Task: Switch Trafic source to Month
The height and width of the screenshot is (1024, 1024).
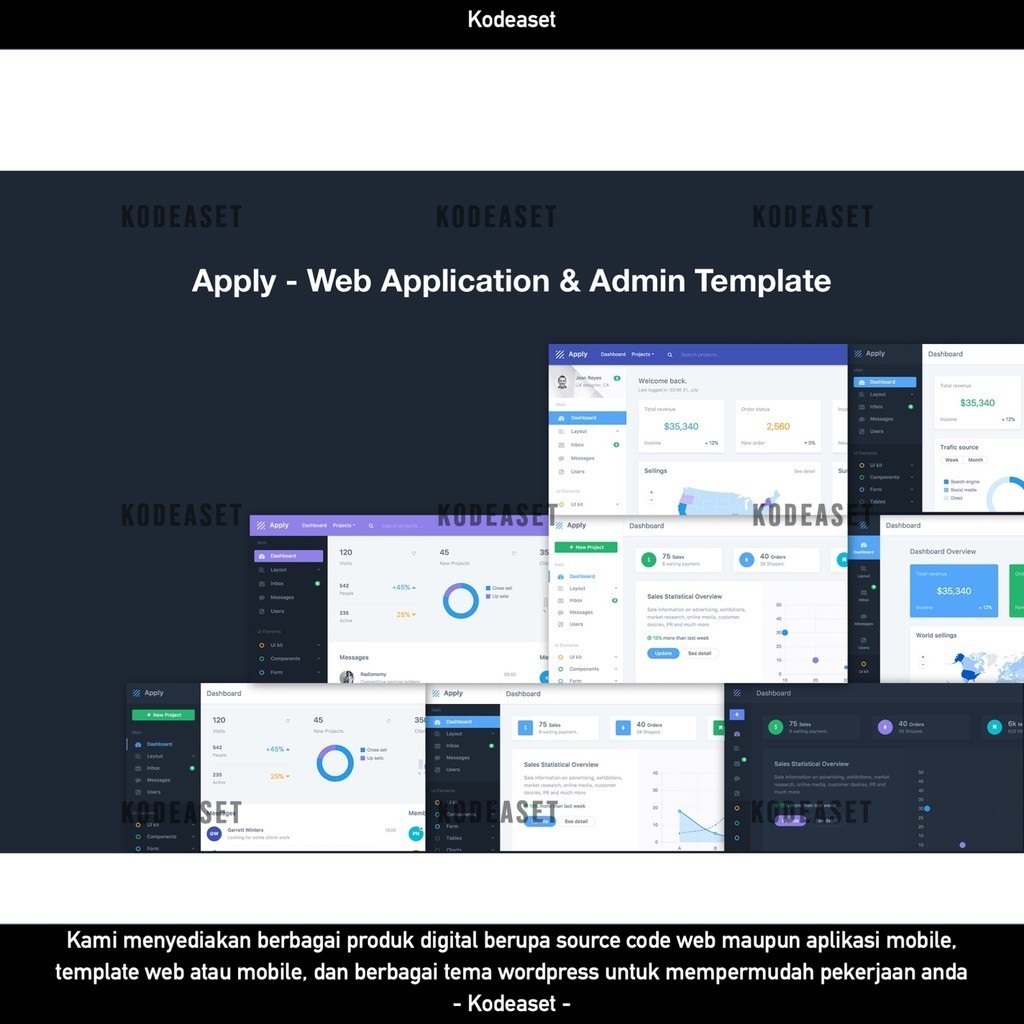Action: pos(975,460)
